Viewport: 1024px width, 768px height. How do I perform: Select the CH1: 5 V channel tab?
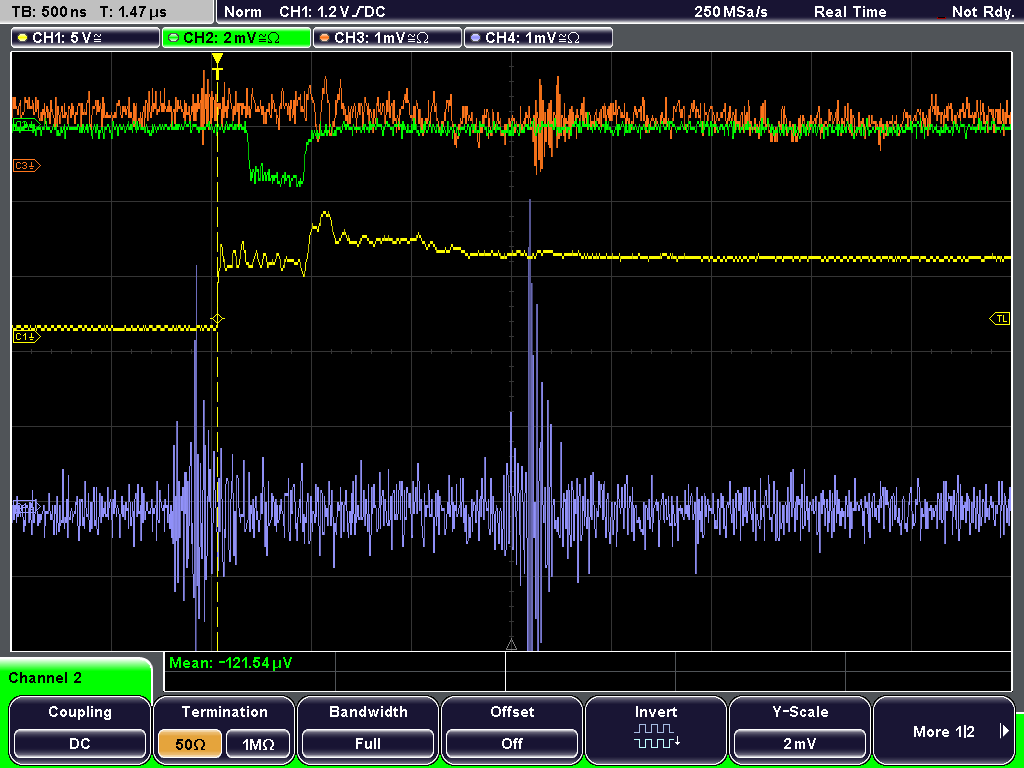(86, 38)
